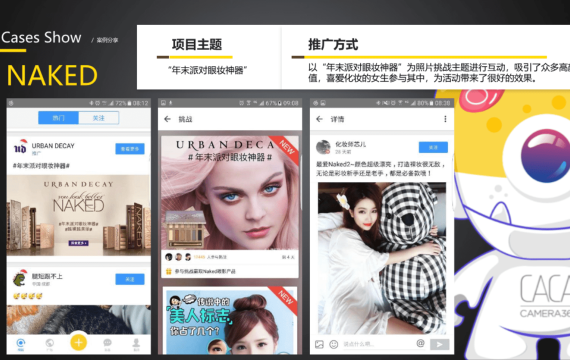Screen dimensions: 570x360
Task: Open the 美人标志 challenge card
Action: (x=230, y=320)
